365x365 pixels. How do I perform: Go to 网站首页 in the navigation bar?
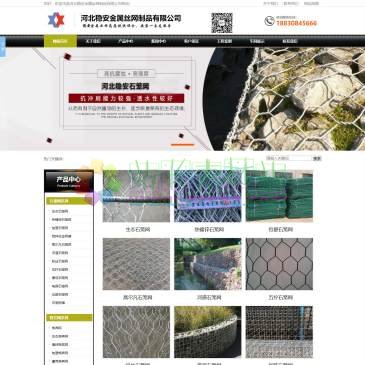point(60,41)
